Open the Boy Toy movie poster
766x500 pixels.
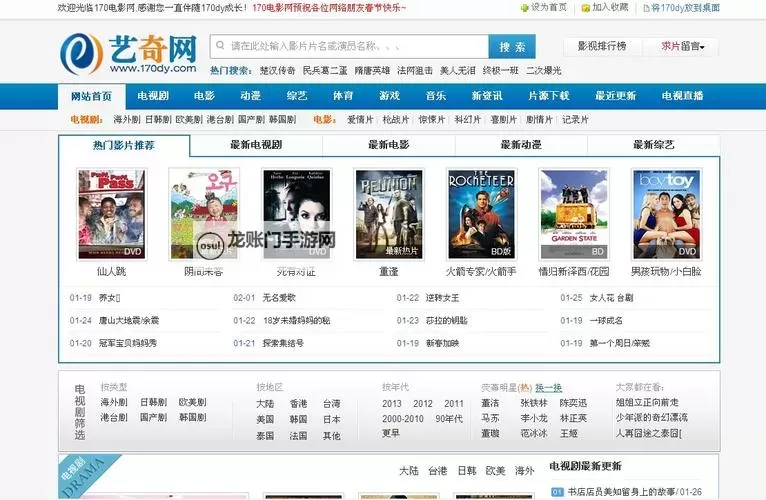coord(666,214)
